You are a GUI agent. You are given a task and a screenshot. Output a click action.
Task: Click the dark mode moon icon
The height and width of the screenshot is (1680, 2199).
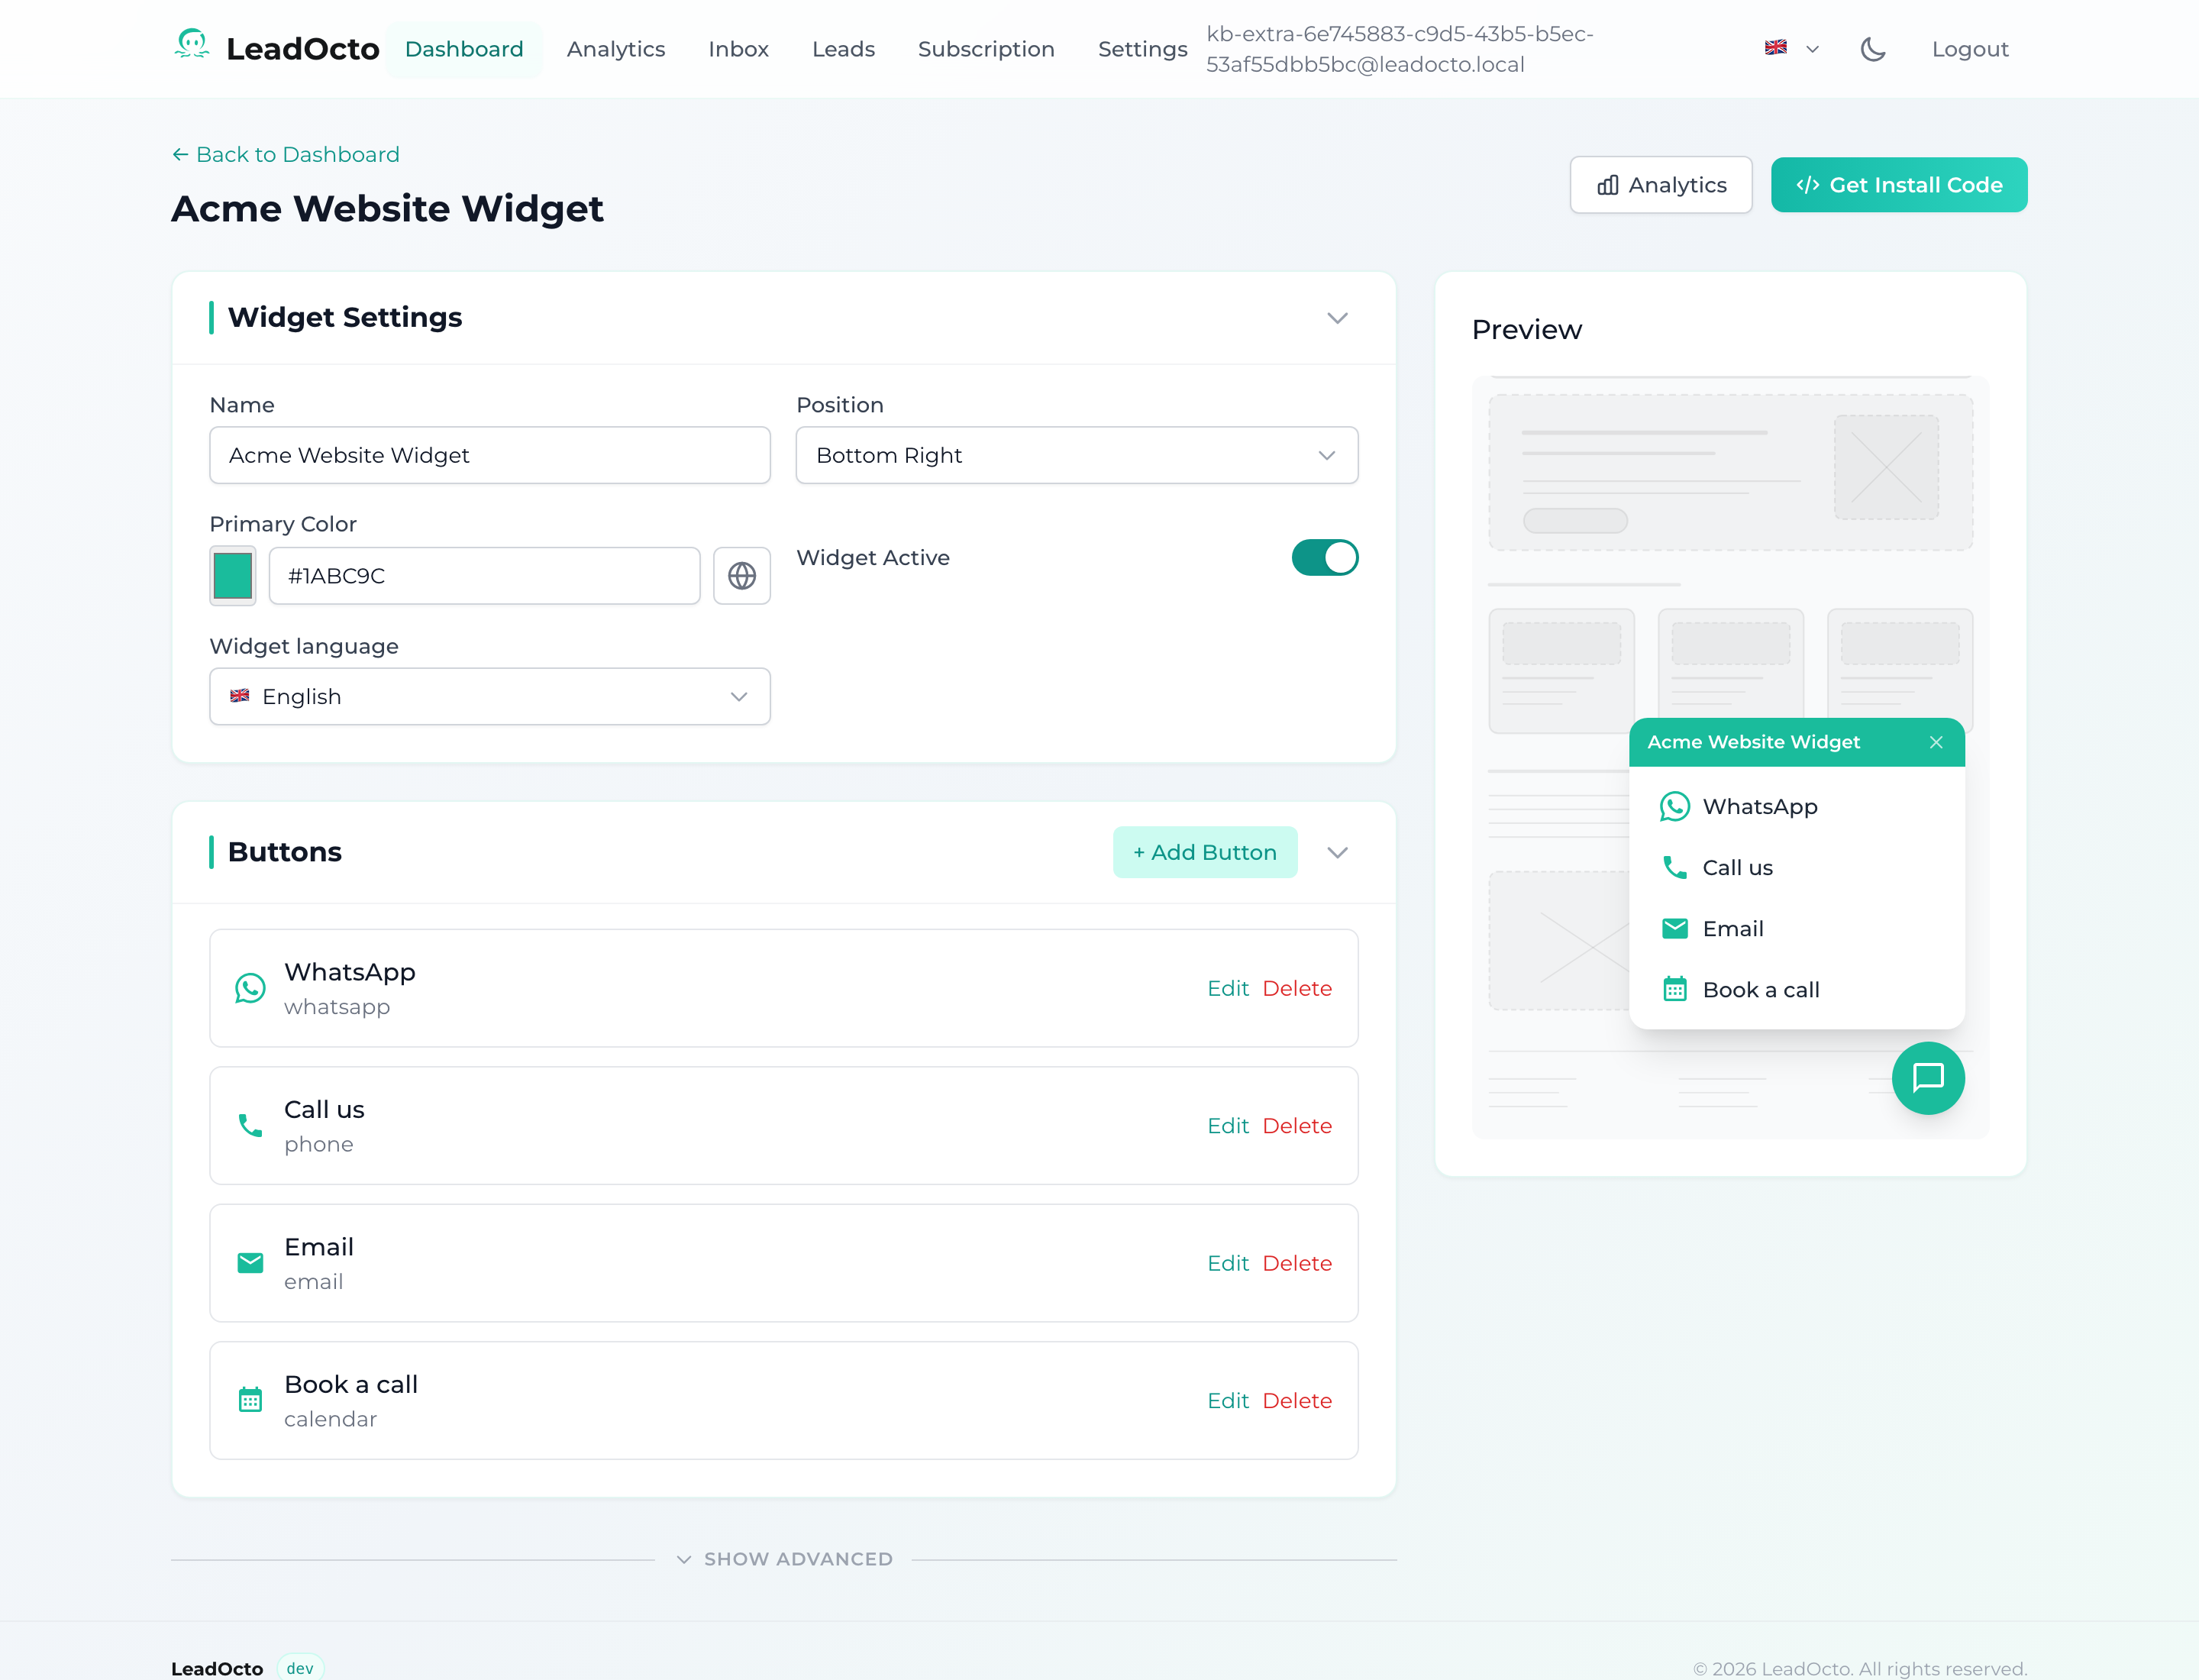tap(1872, 49)
